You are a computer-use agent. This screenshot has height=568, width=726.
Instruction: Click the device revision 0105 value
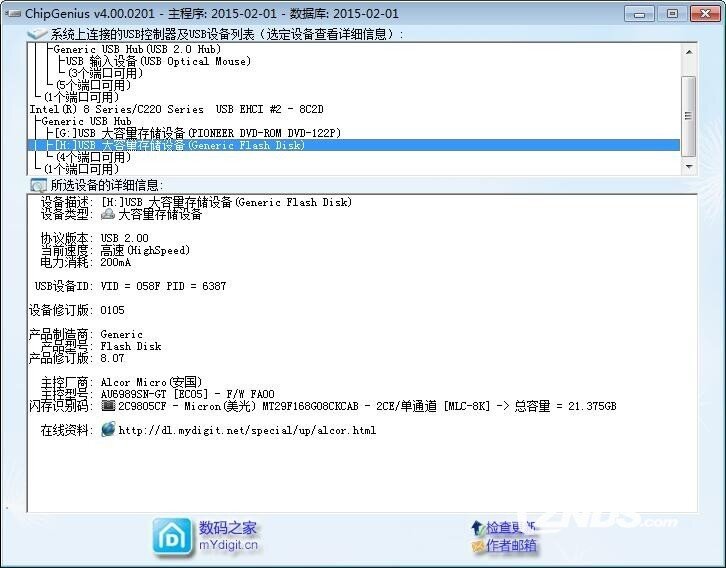113,310
